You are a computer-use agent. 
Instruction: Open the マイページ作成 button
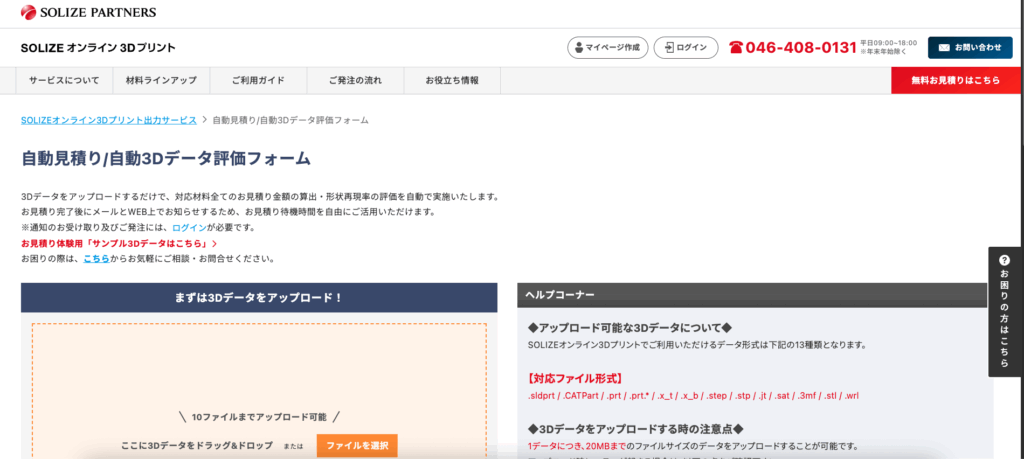tap(607, 47)
